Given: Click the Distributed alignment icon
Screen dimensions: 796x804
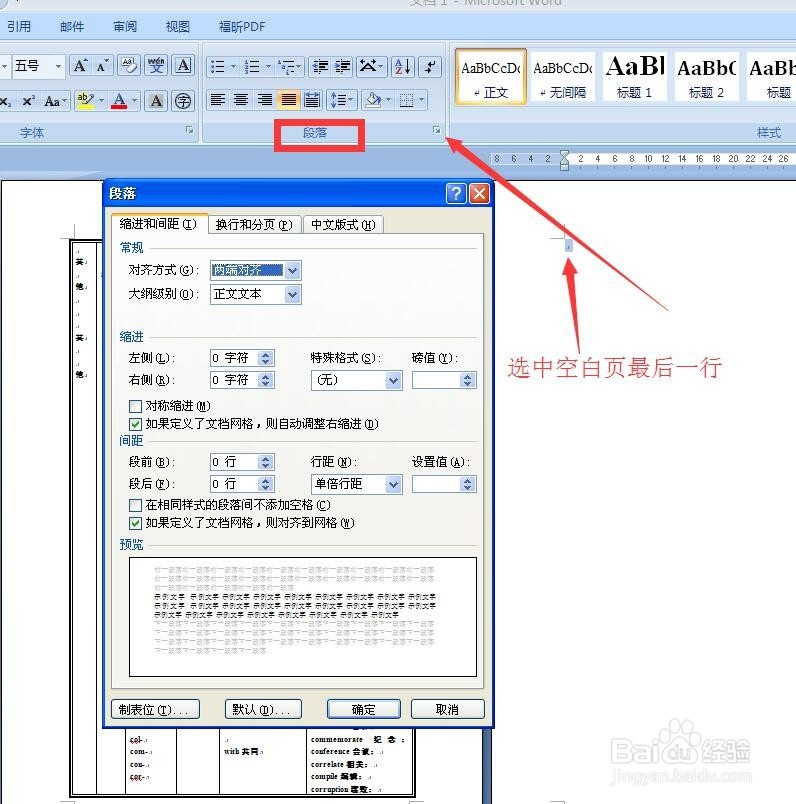Looking at the screenshot, I should coord(311,99).
